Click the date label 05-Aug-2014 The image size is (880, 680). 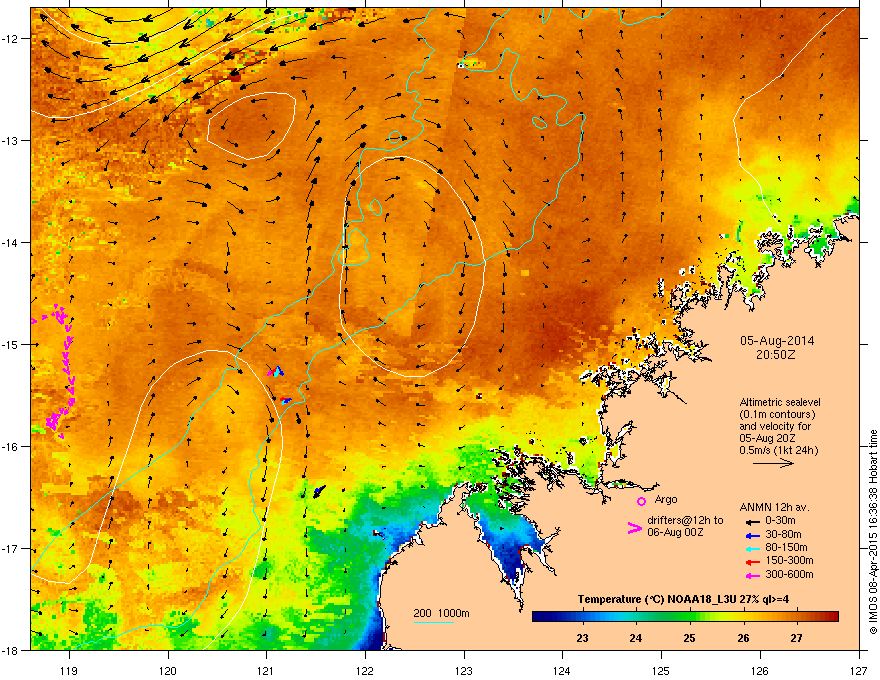coord(777,341)
